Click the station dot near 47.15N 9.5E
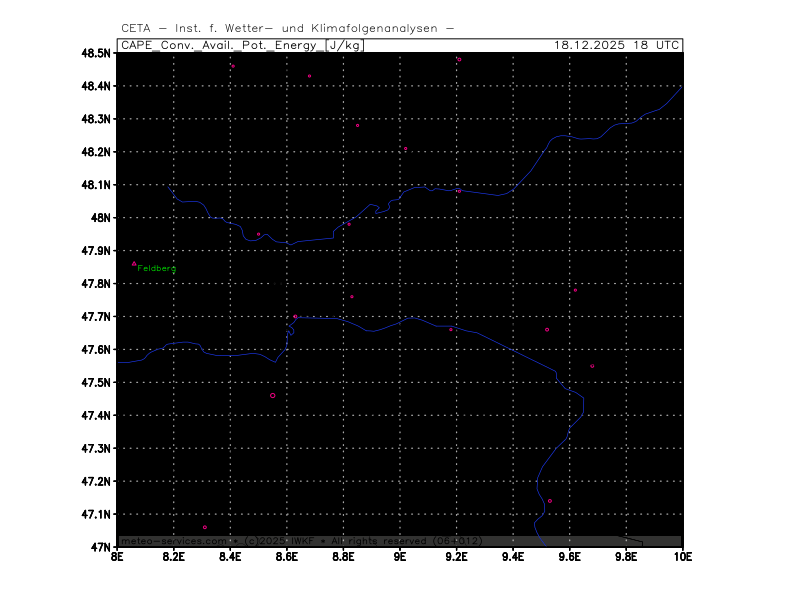 (550, 501)
